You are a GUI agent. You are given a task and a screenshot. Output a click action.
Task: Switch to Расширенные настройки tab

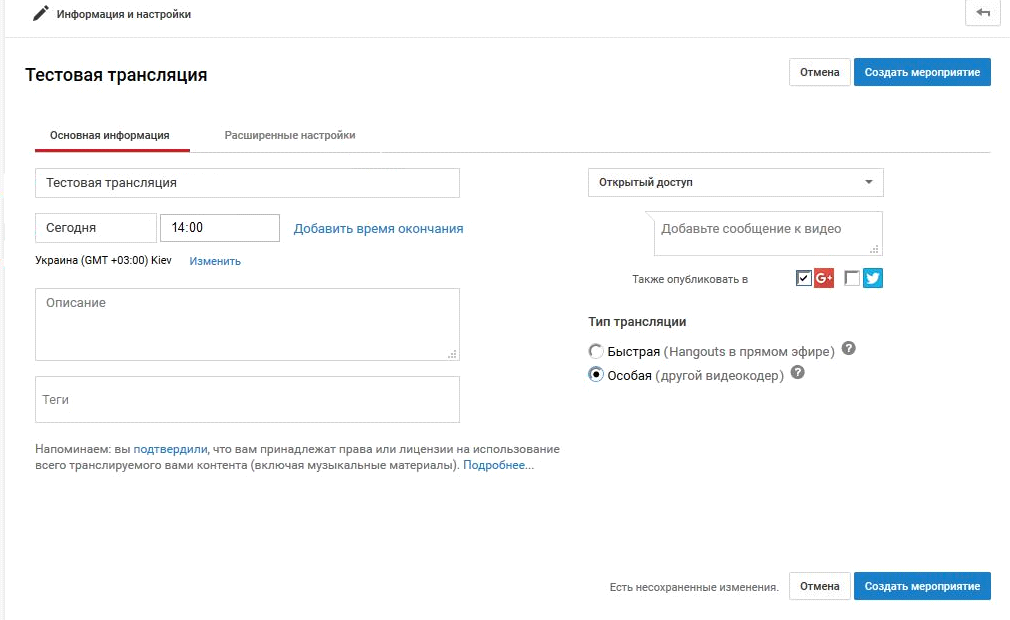(x=290, y=135)
